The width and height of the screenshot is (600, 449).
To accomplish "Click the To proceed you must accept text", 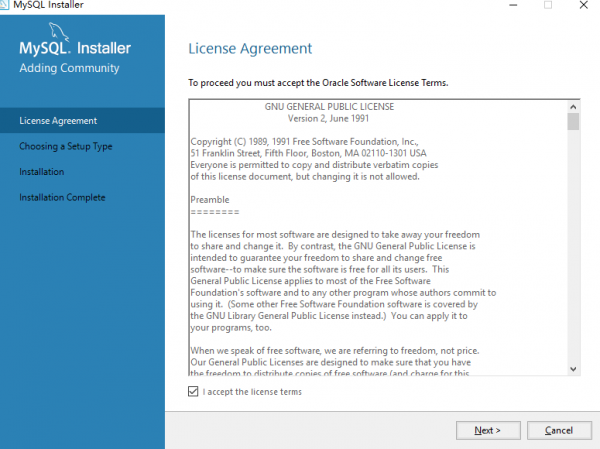I will tap(318, 83).
